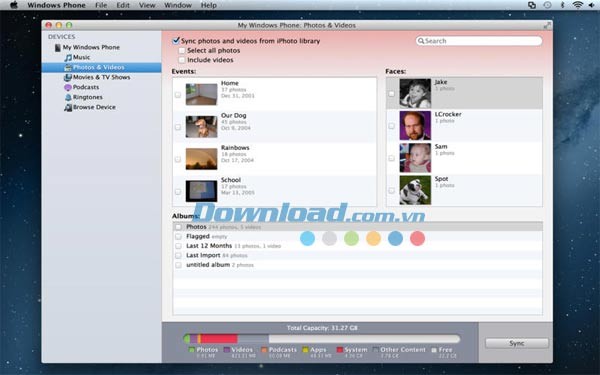Check the Photos album checkbox
The height and width of the screenshot is (375, 600).
pos(178,227)
